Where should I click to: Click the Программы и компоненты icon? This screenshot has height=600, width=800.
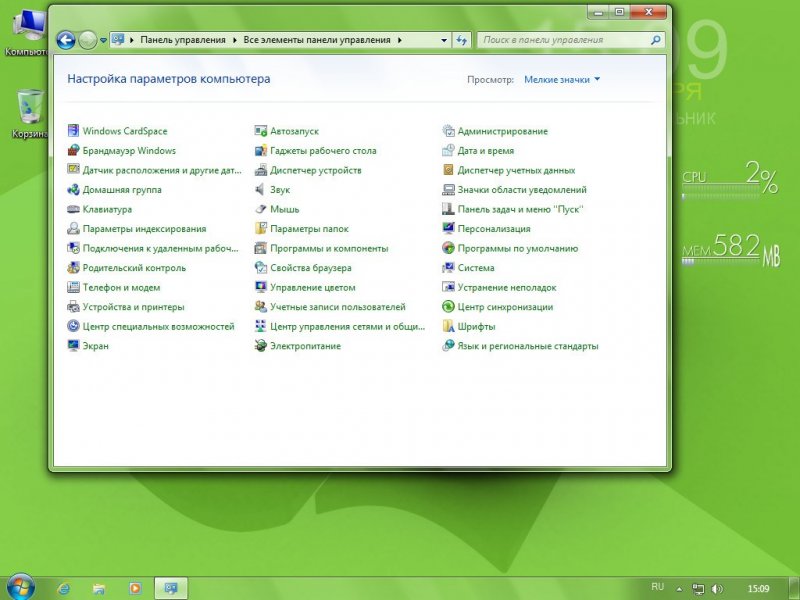[x=261, y=248]
